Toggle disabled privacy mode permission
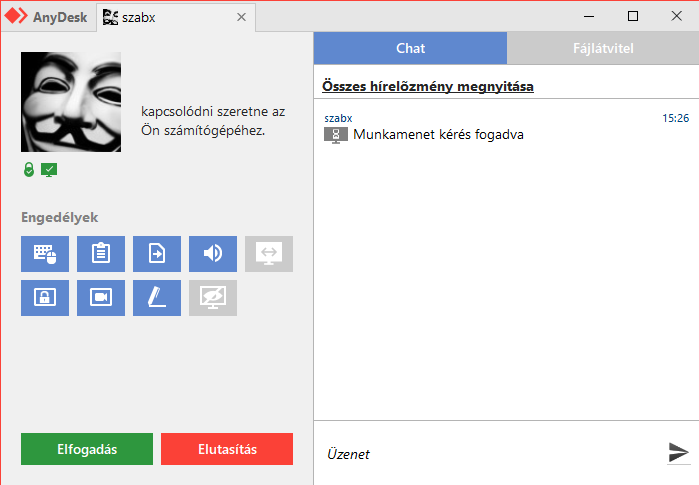The image size is (699, 485). [x=213, y=298]
